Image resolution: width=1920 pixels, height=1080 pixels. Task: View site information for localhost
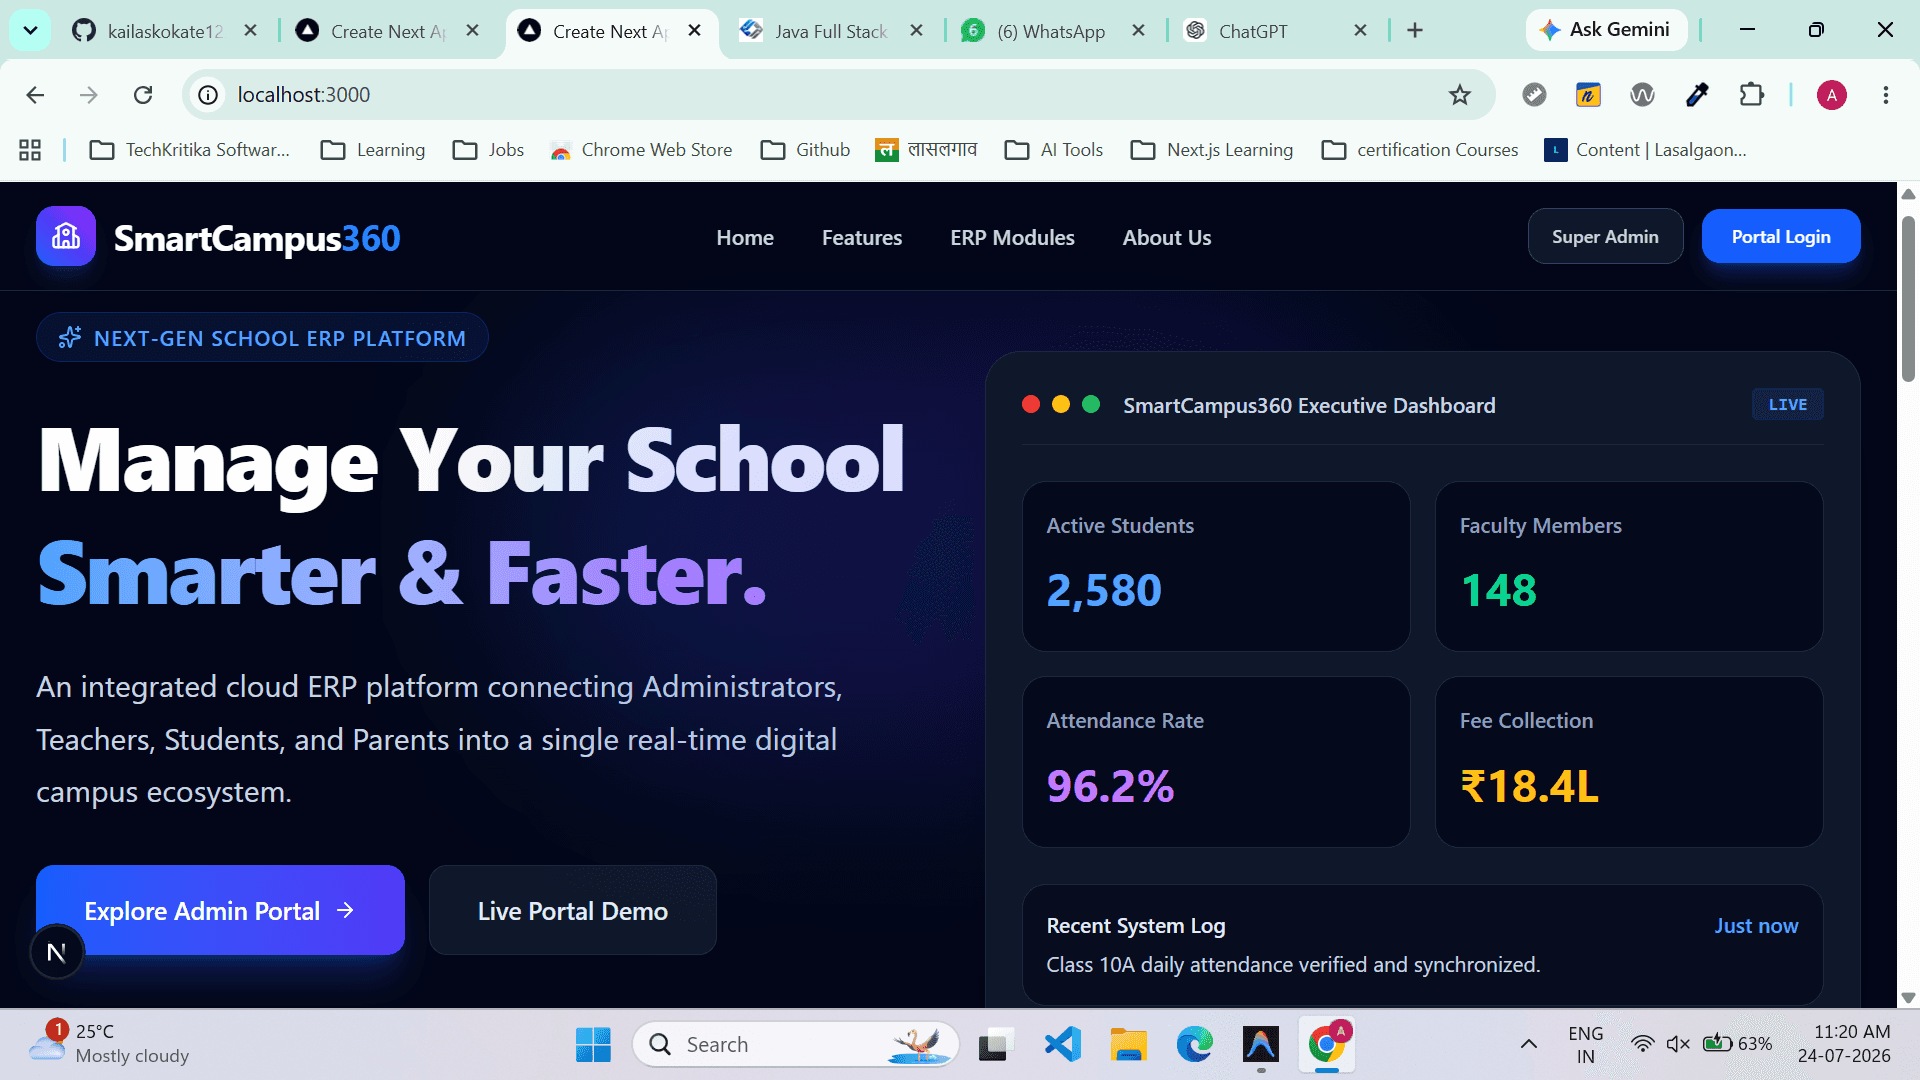click(x=208, y=95)
